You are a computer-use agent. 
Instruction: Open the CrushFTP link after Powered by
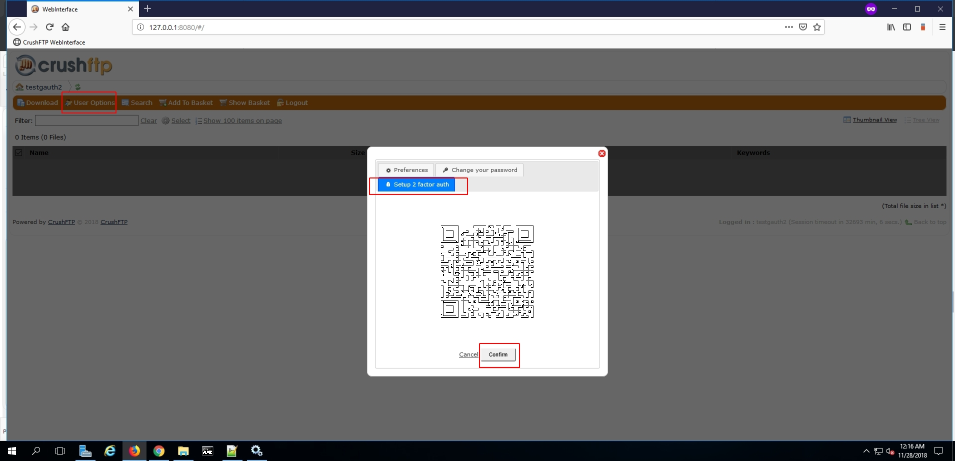62,222
